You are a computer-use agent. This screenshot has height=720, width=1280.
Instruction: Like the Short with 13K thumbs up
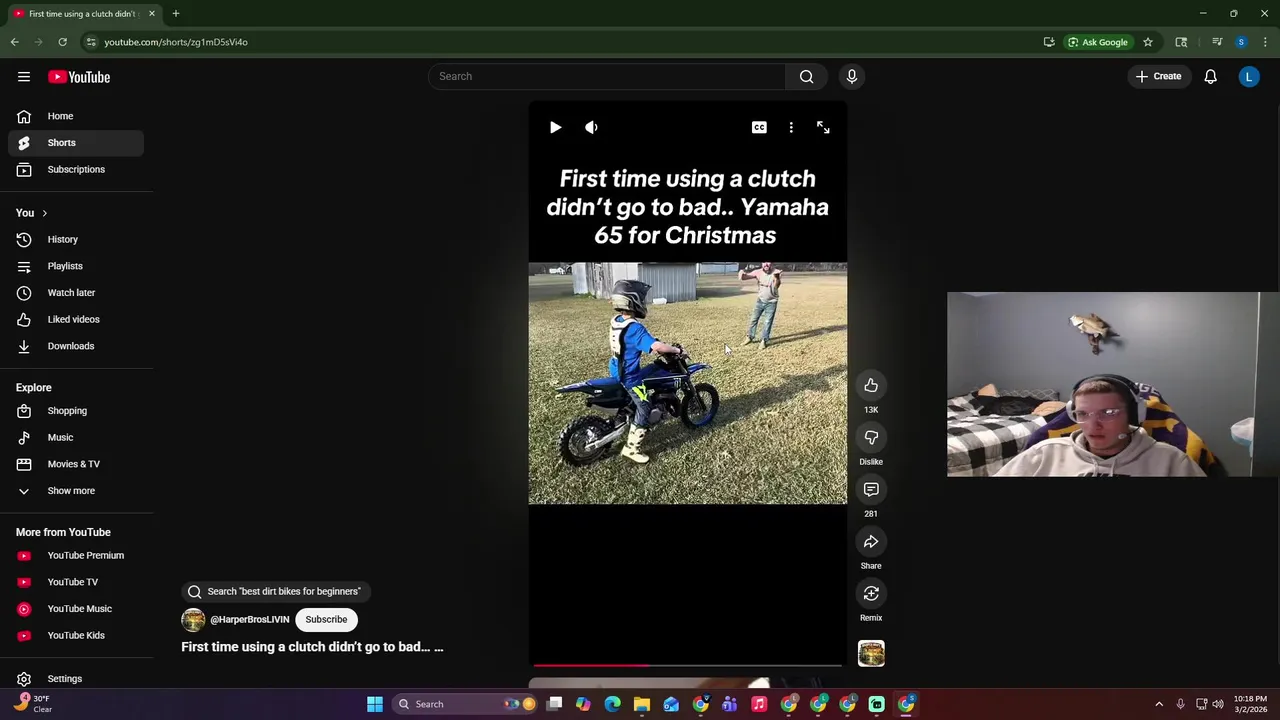(x=871, y=385)
